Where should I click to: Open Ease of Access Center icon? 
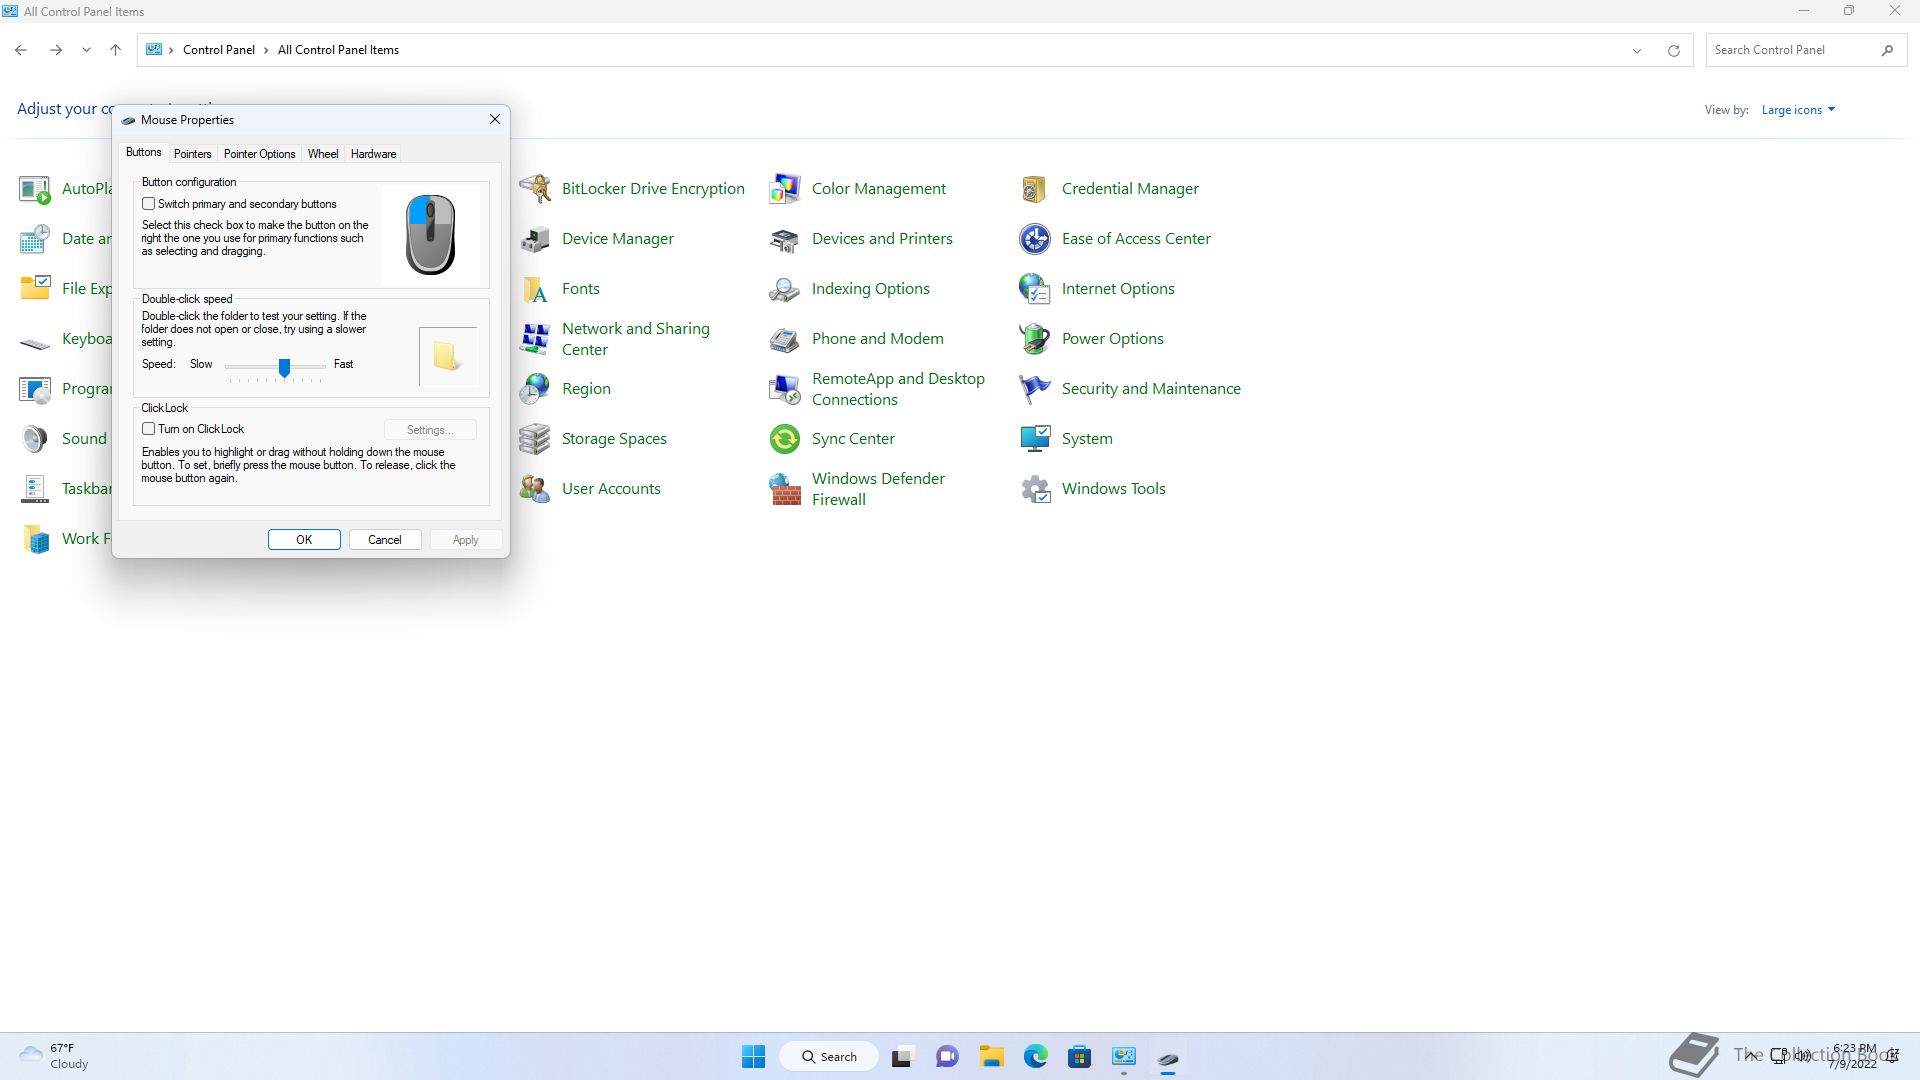click(1035, 238)
